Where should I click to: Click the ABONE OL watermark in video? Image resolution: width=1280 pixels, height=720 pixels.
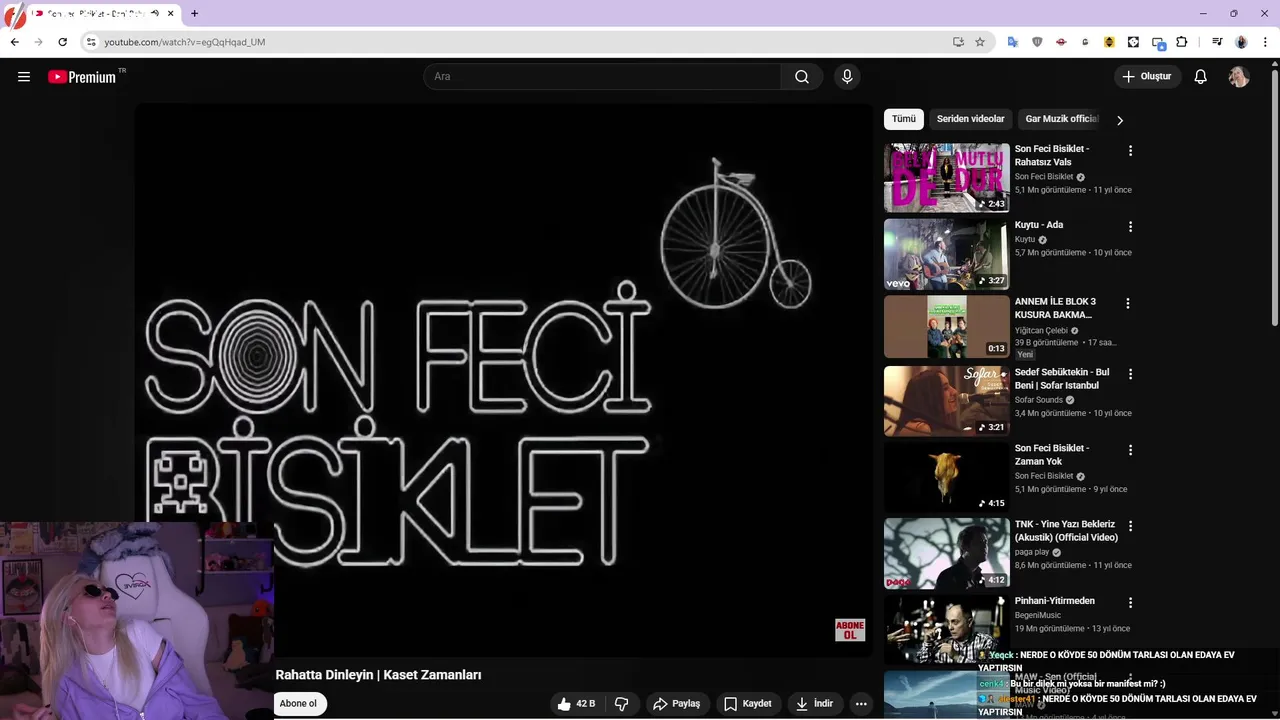pos(850,630)
